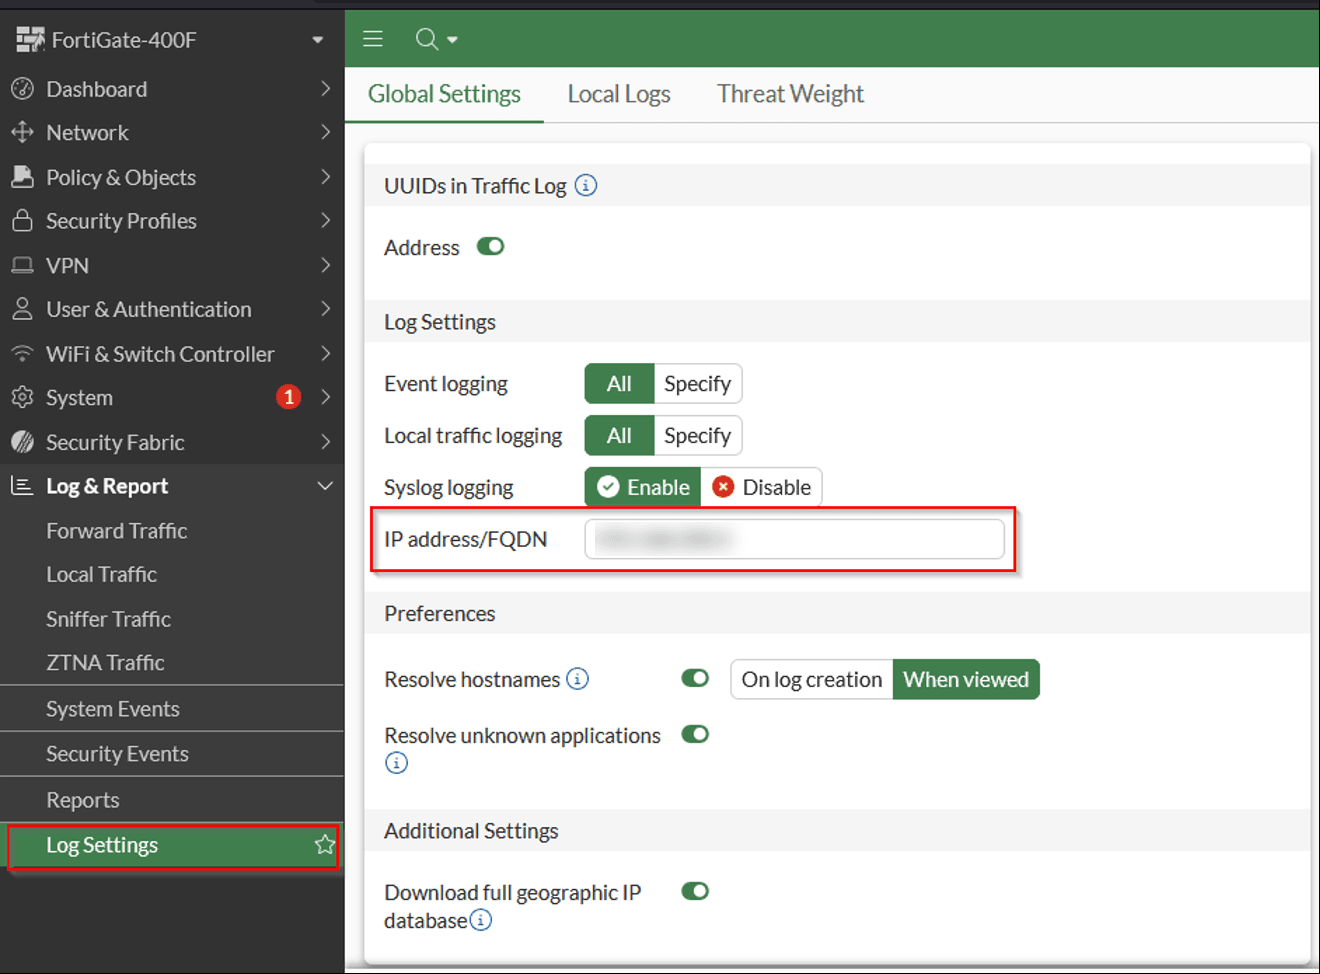Expand the System menu chevron

coord(325,397)
